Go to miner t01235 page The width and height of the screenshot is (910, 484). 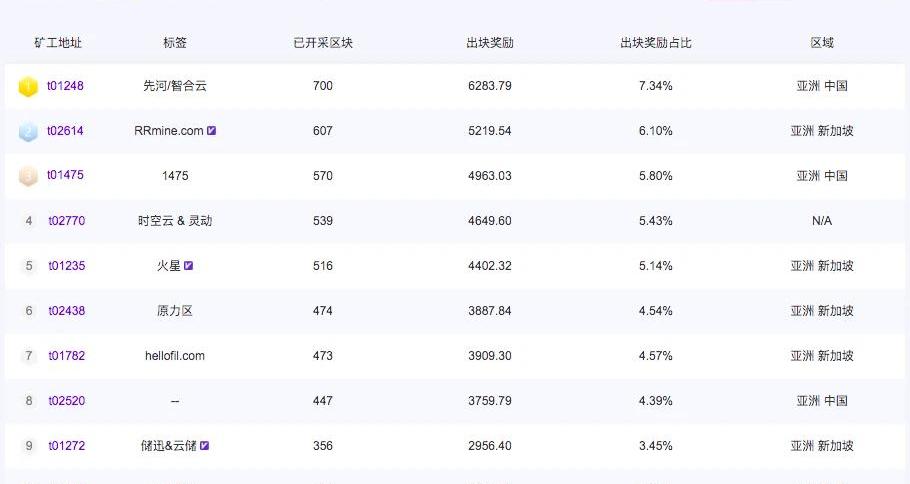(x=67, y=266)
